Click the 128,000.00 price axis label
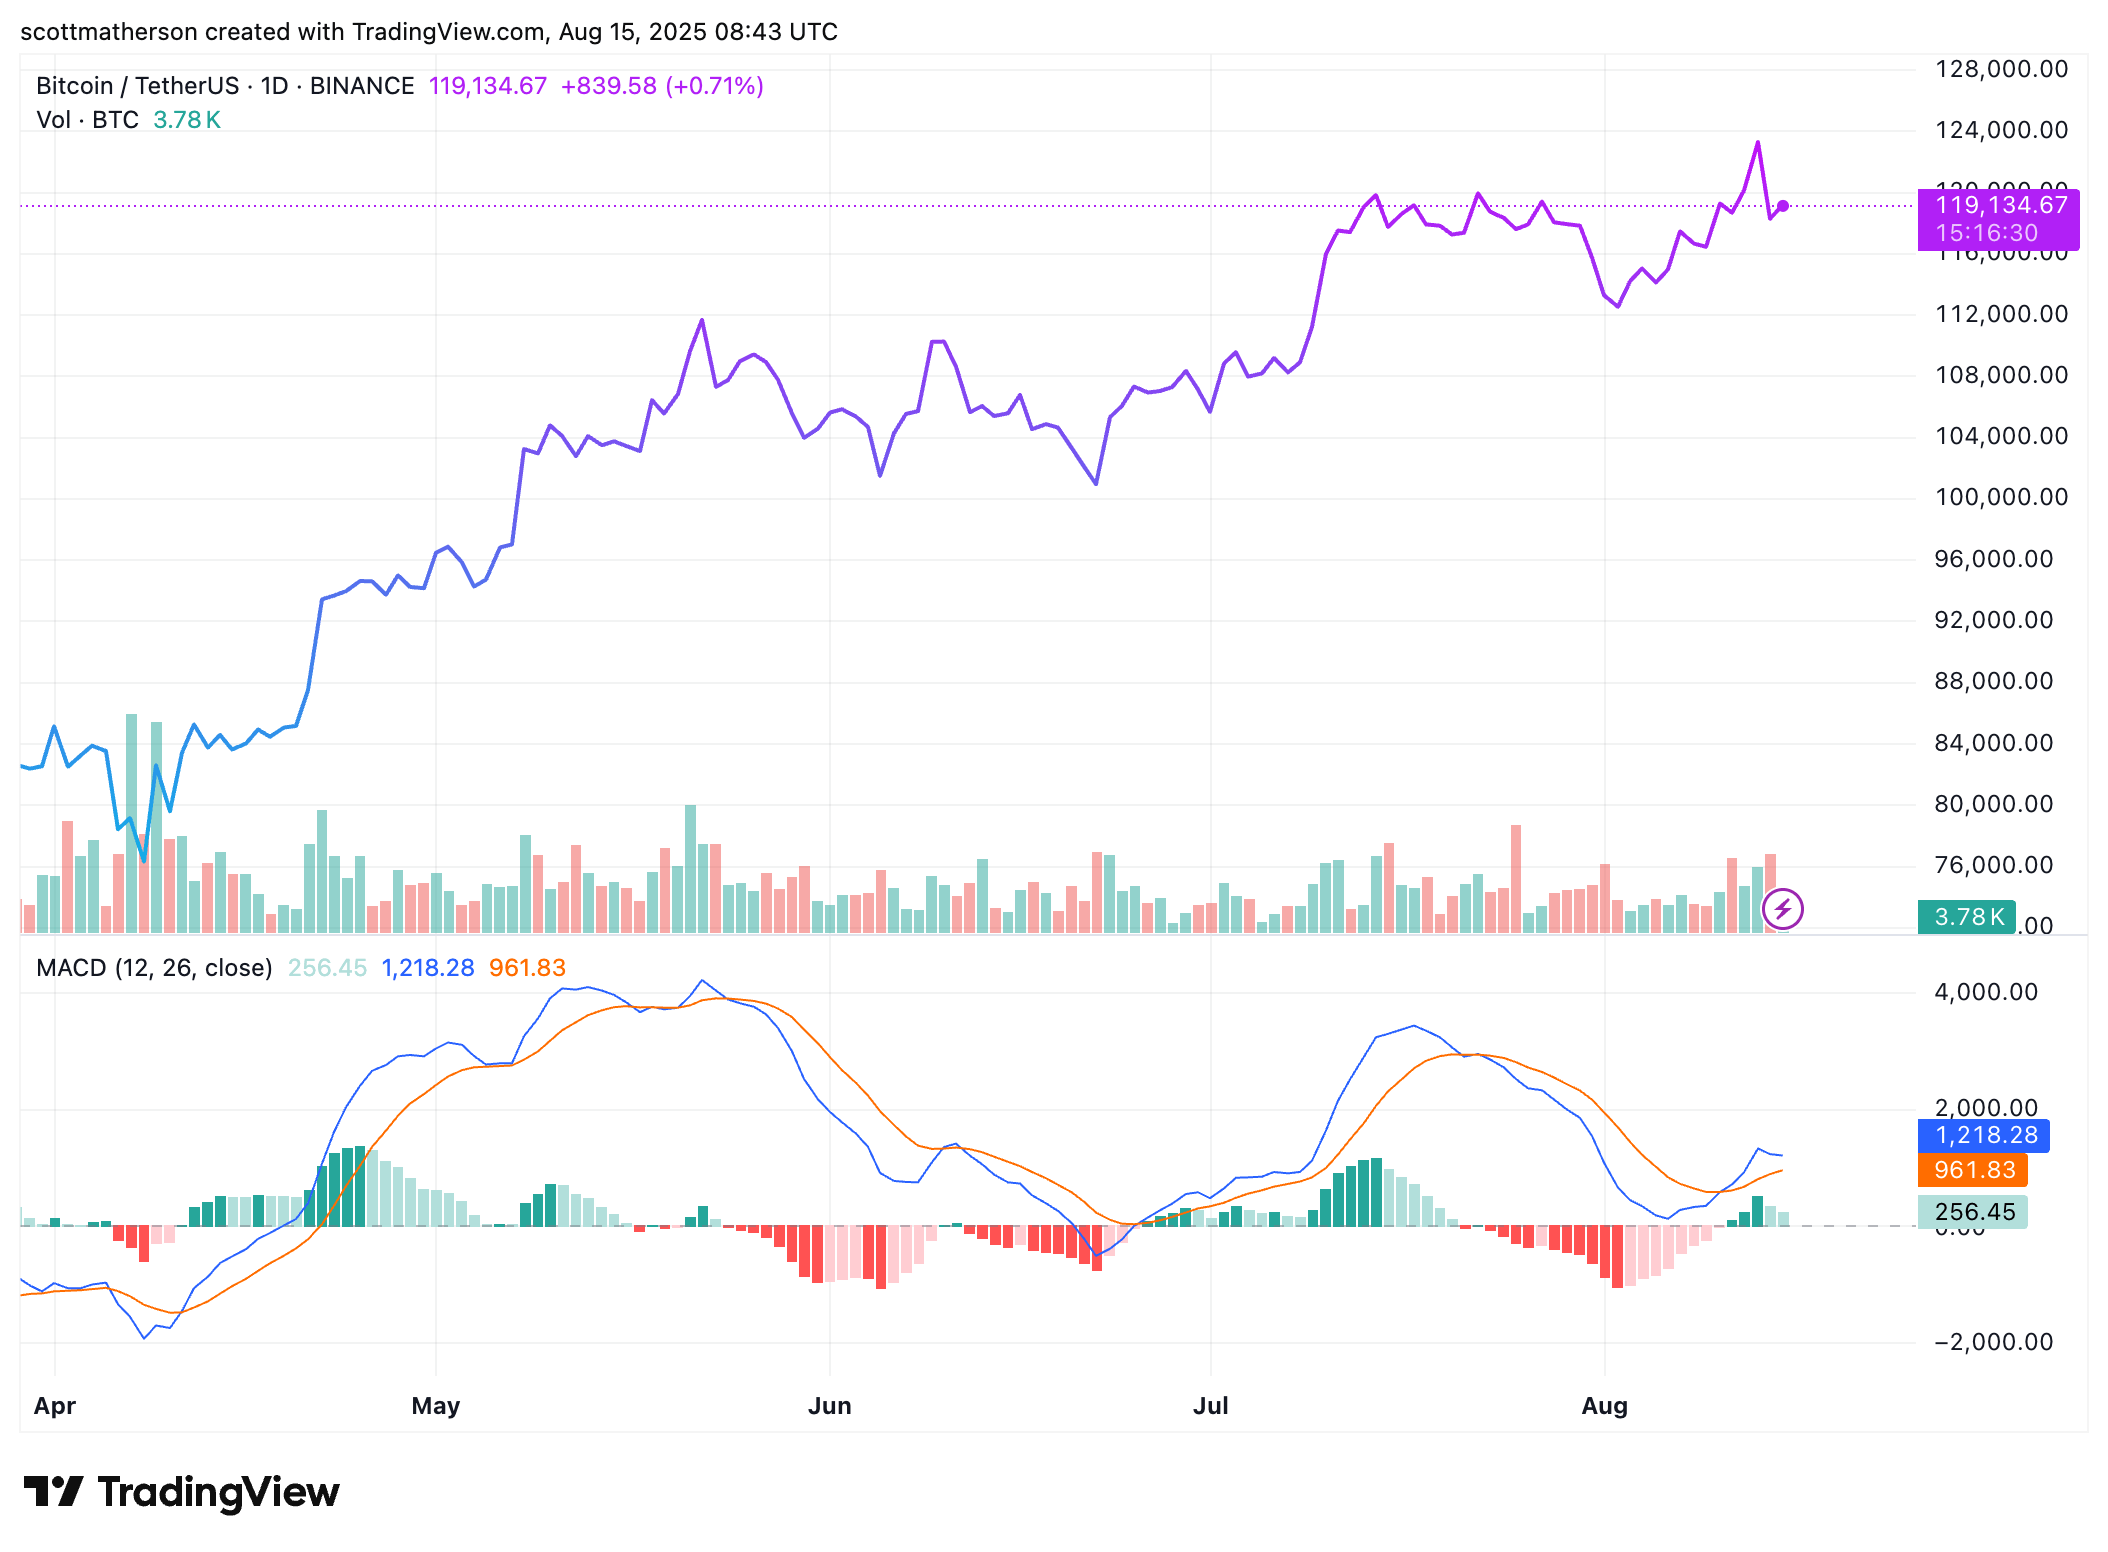2108x1552 pixels. 2001,69
